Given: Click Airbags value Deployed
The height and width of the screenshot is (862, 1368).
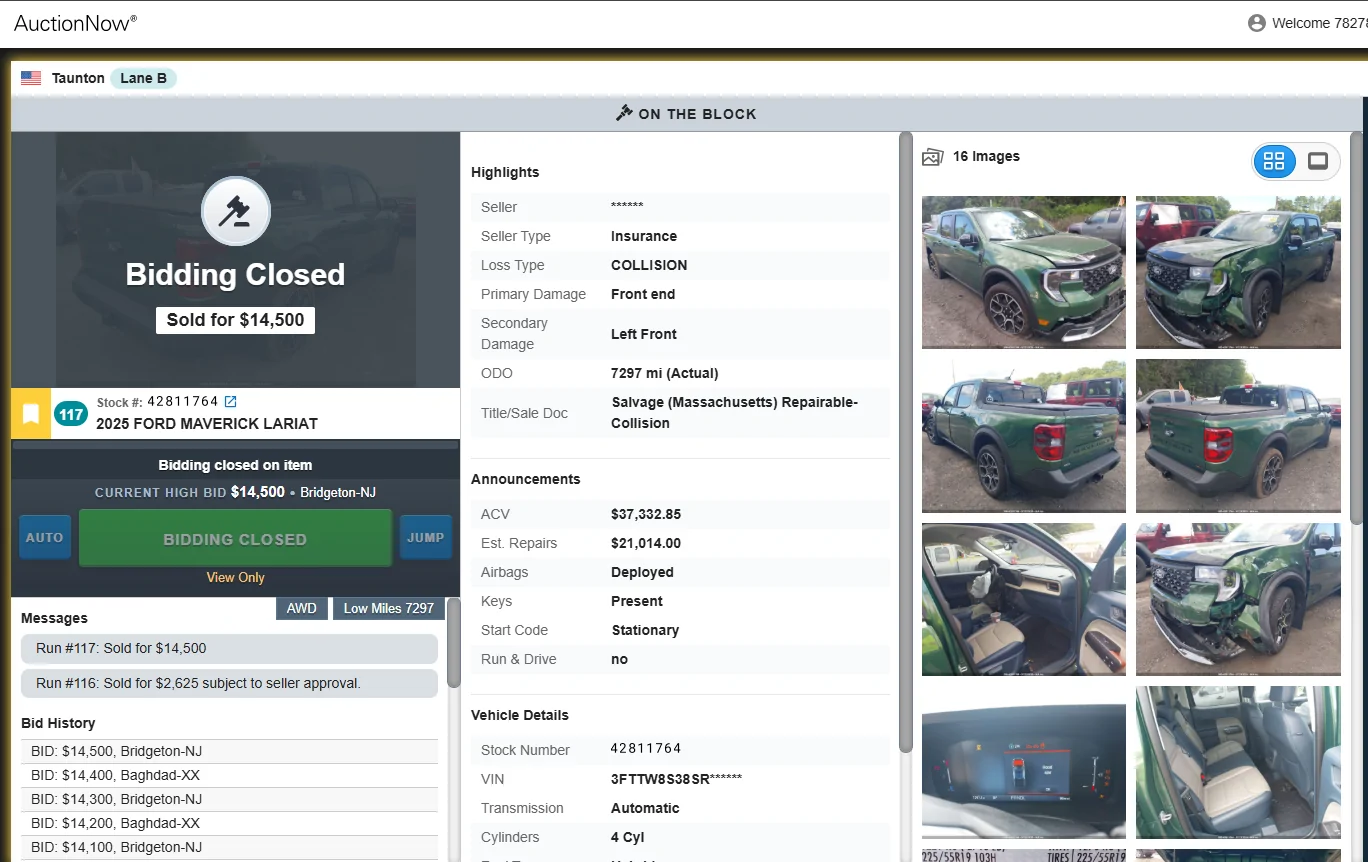Looking at the screenshot, I should (x=643, y=573).
